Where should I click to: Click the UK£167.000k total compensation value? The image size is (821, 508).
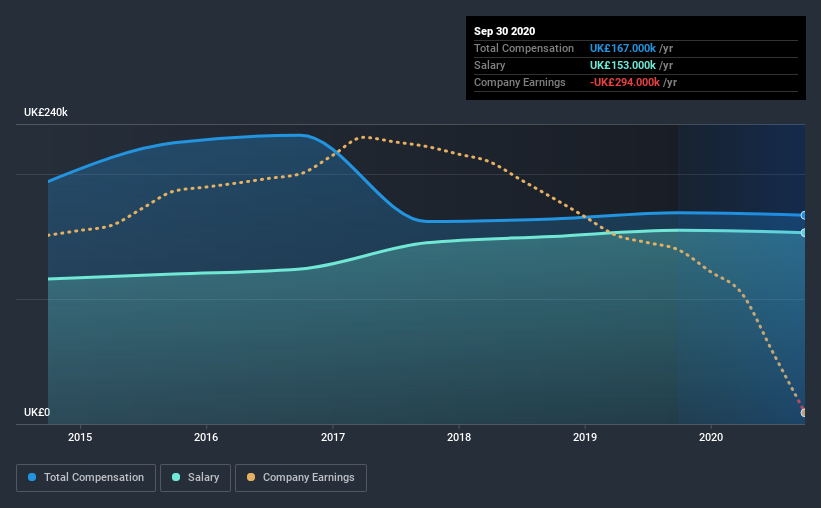point(623,48)
